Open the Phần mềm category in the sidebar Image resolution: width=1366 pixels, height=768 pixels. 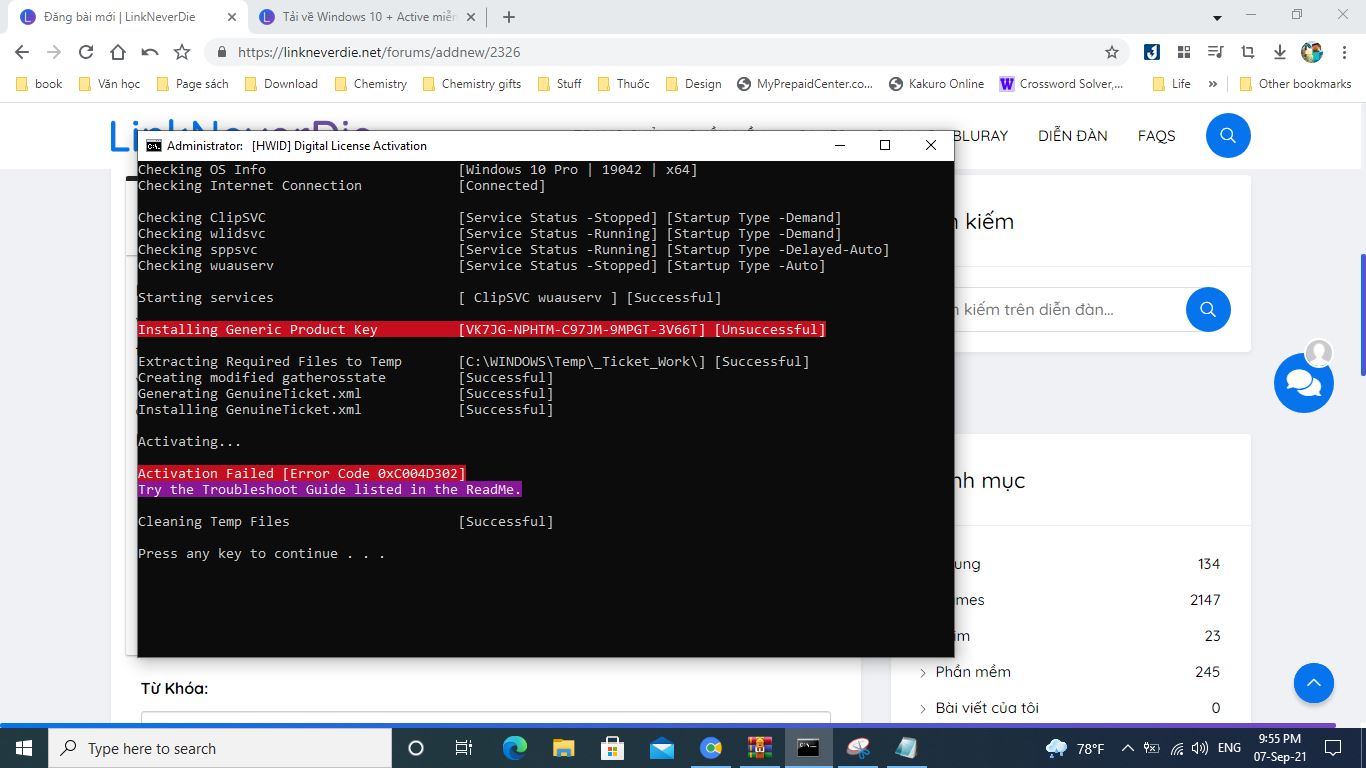coord(972,672)
